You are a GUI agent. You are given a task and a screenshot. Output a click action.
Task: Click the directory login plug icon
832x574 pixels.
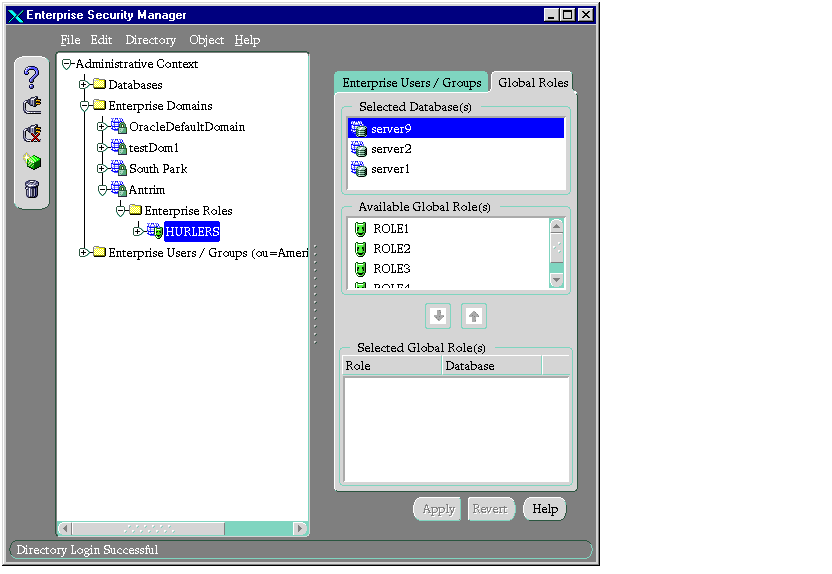32,105
